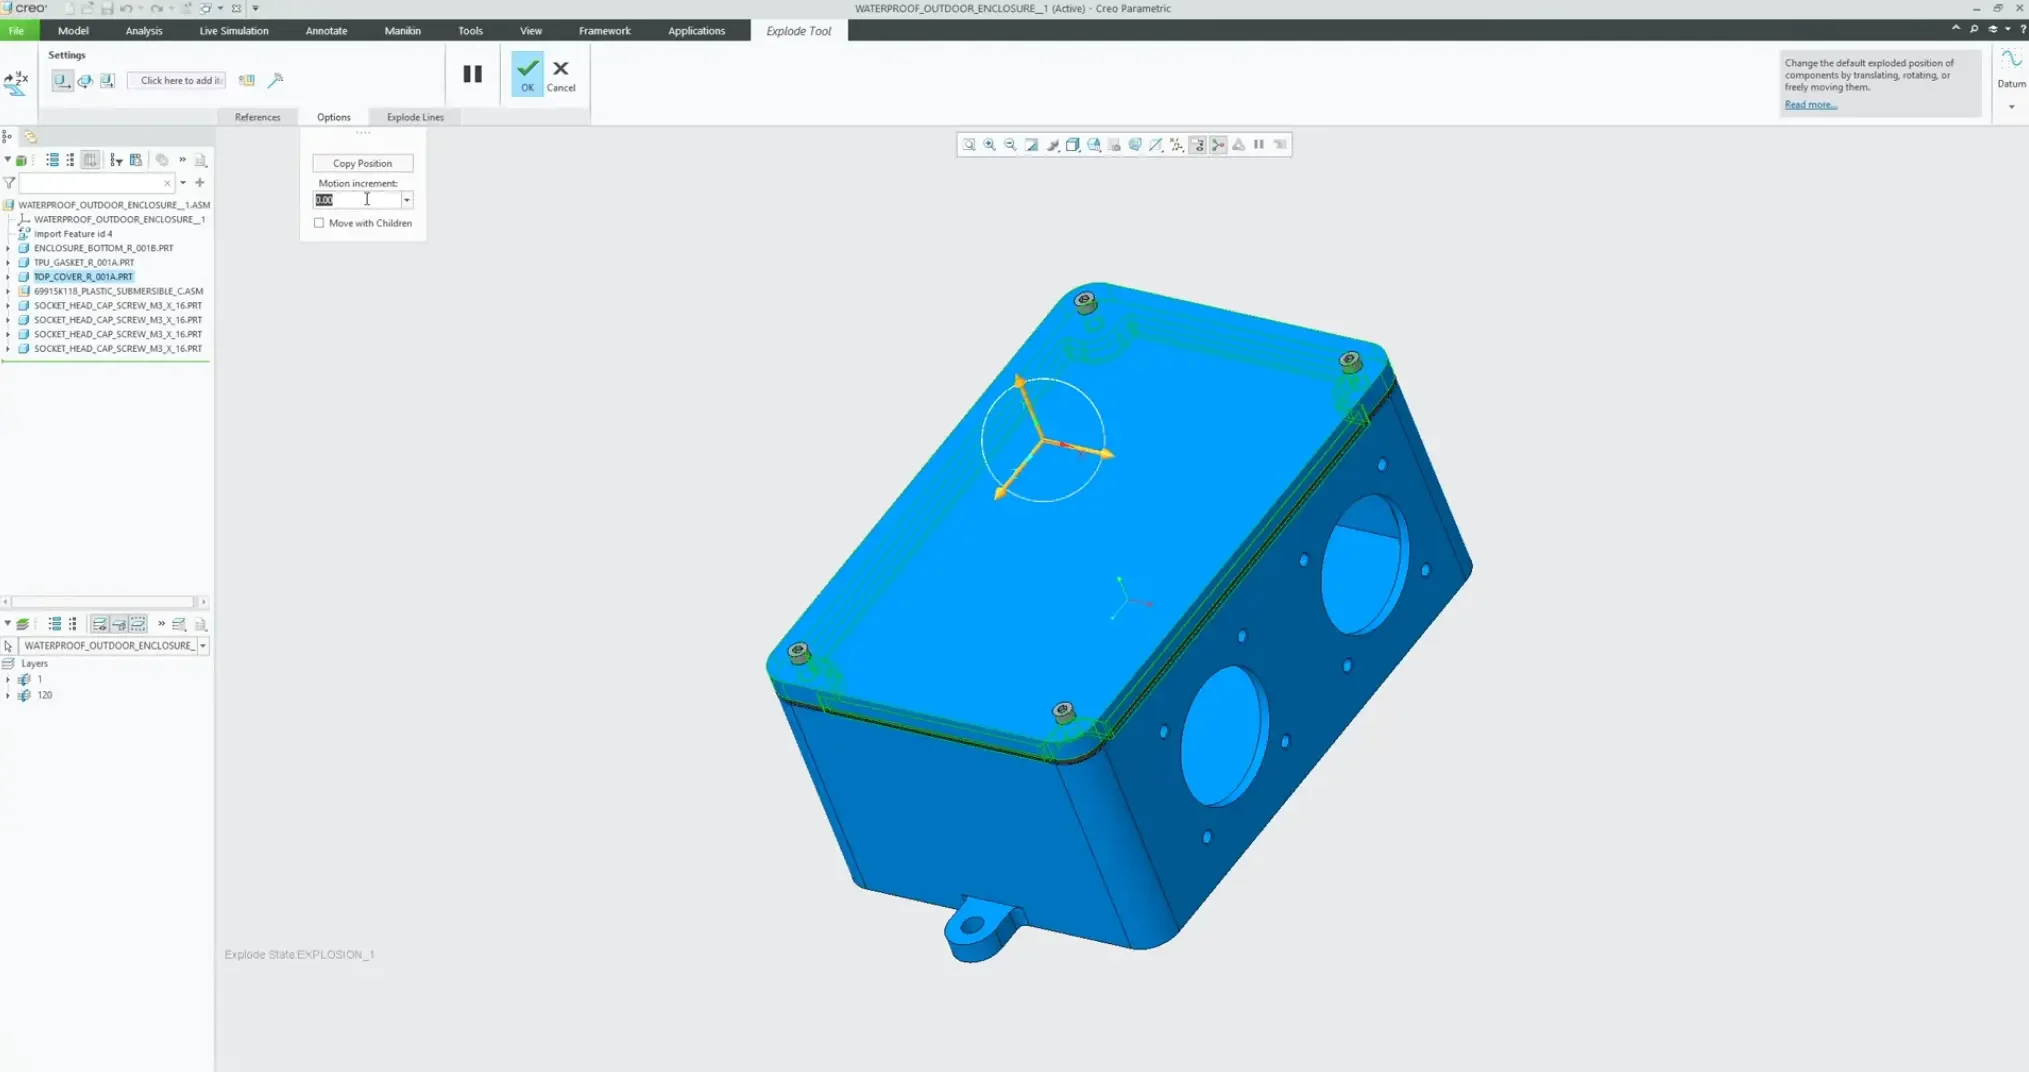Toggle the layer visibility eye icon in layer toolbar

(x=99, y=624)
